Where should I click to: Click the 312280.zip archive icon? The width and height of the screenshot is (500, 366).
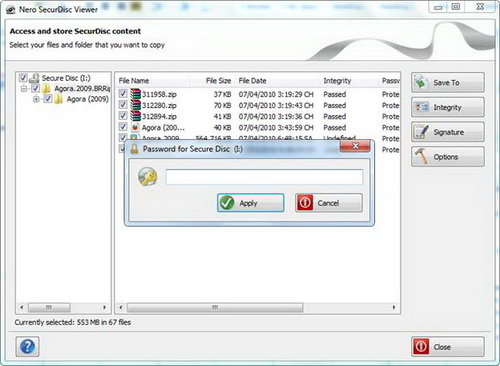coord(135,105)
